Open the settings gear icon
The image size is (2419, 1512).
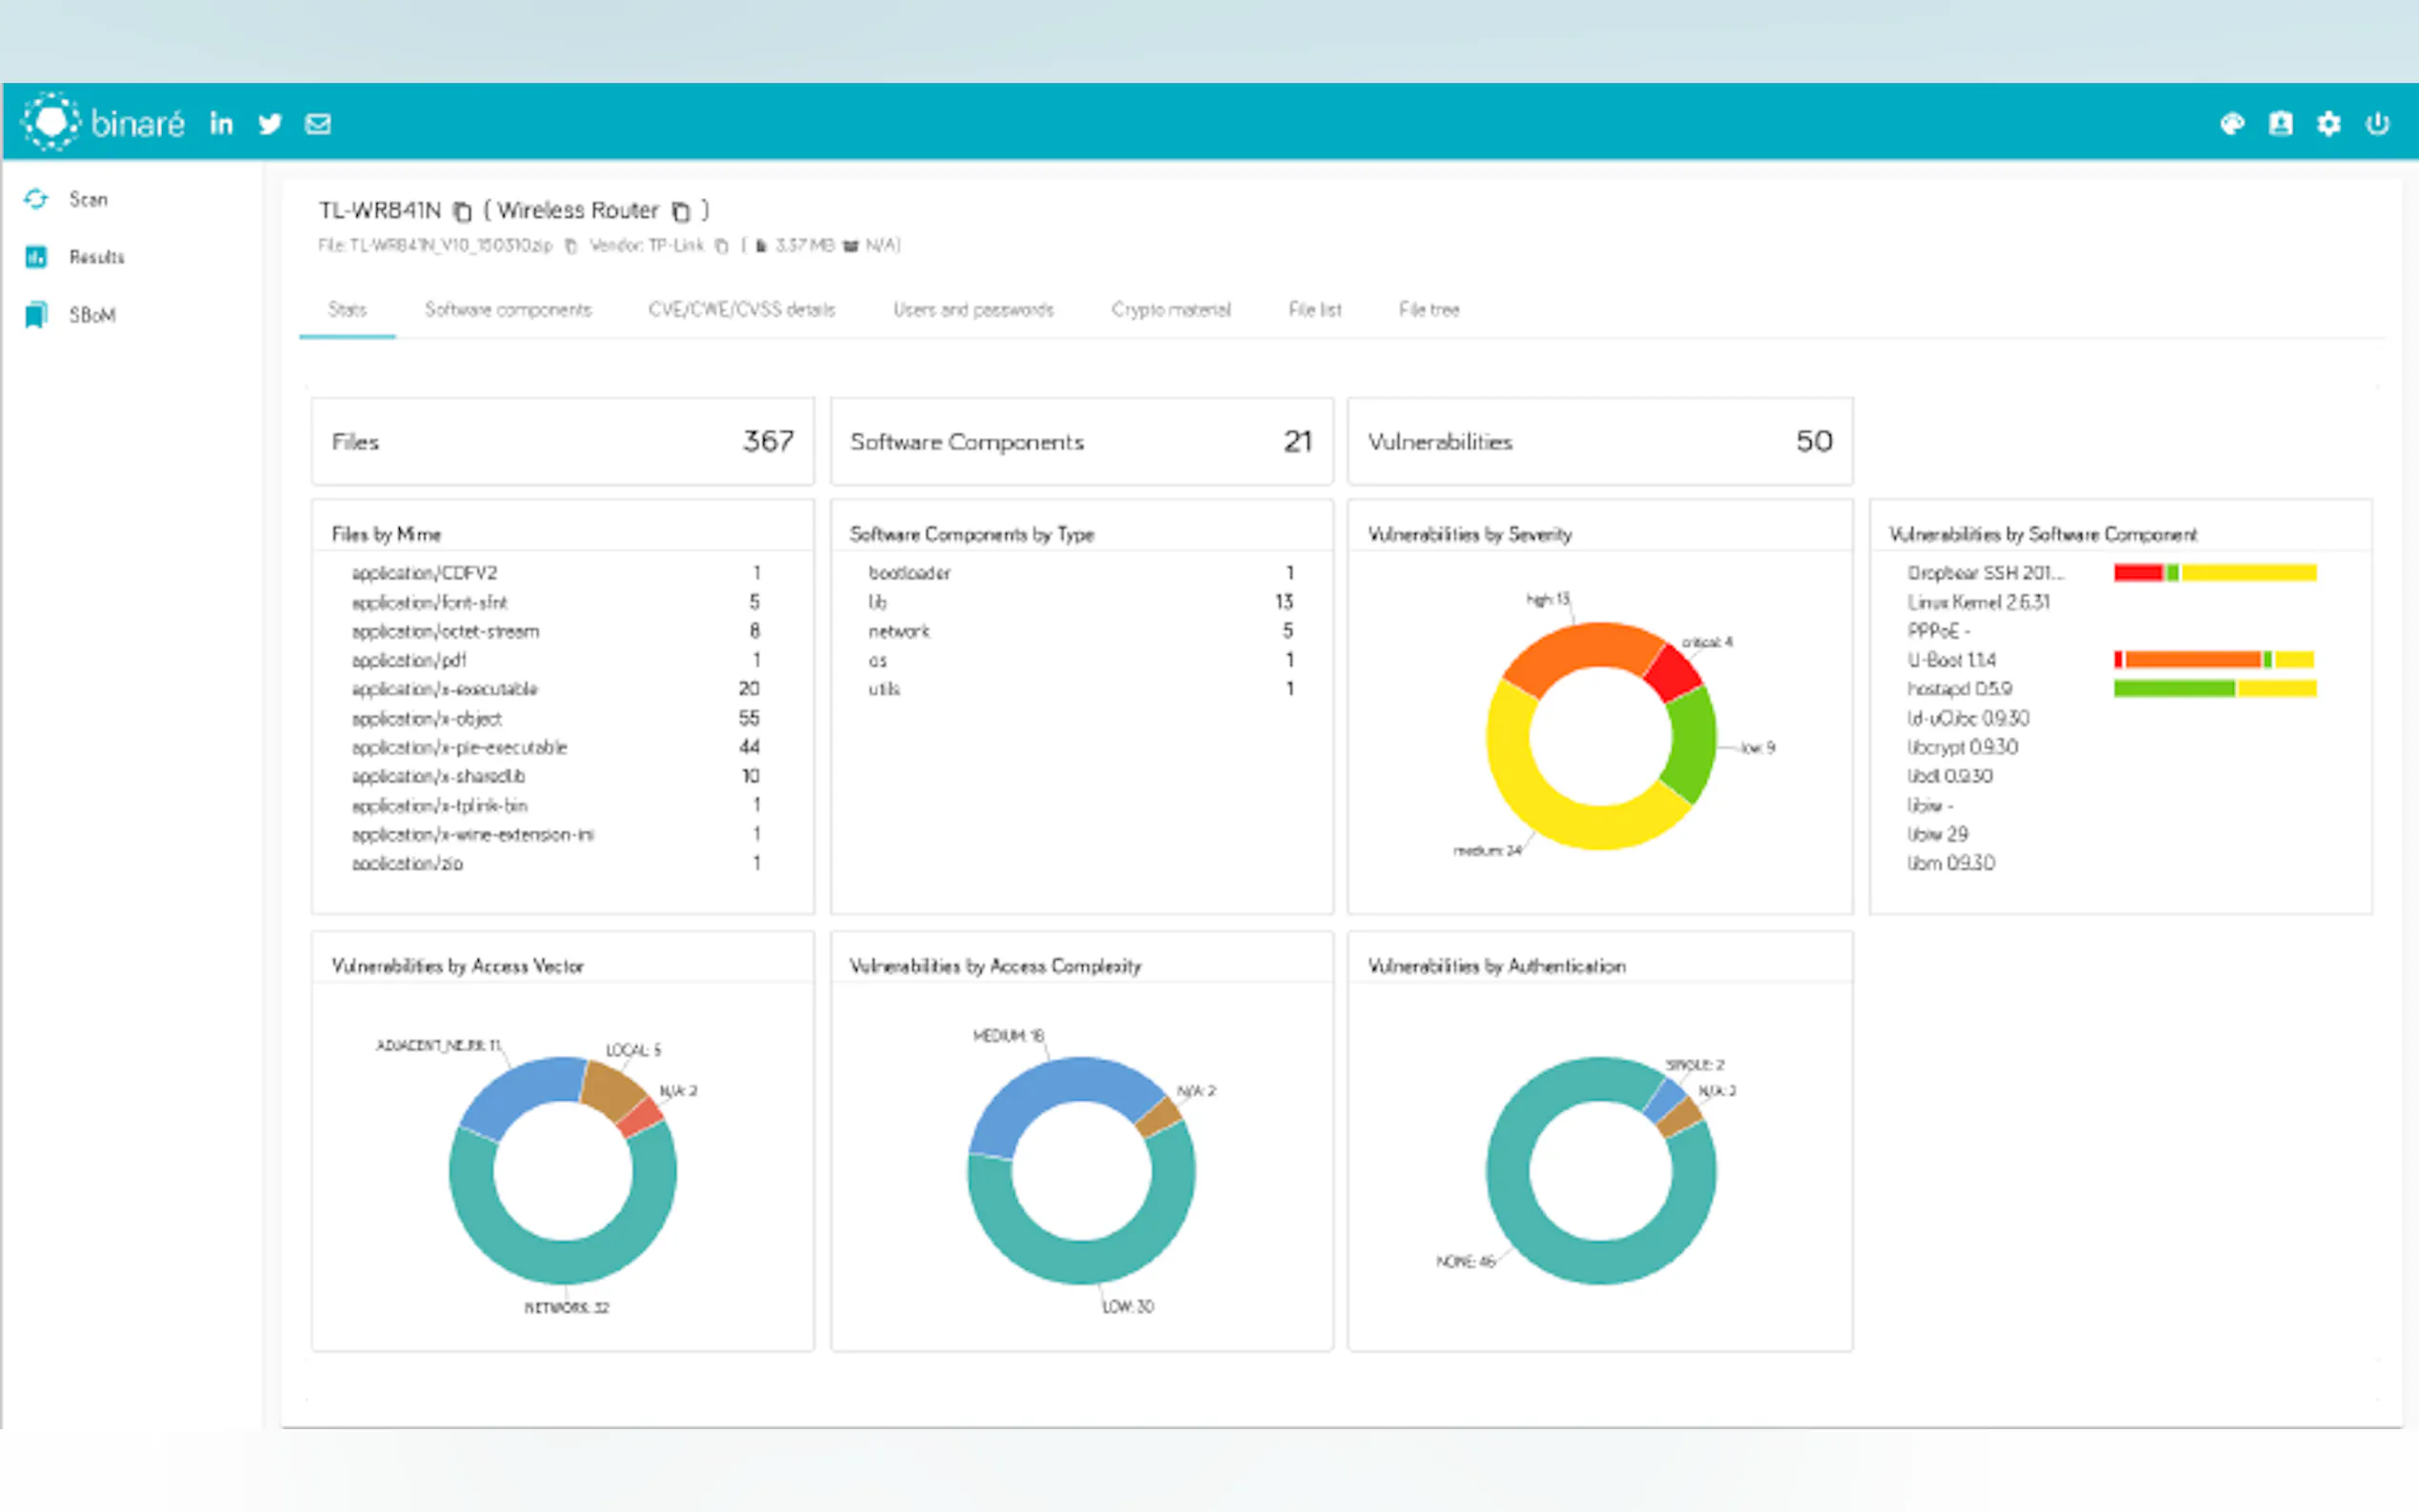(2329, 123)
